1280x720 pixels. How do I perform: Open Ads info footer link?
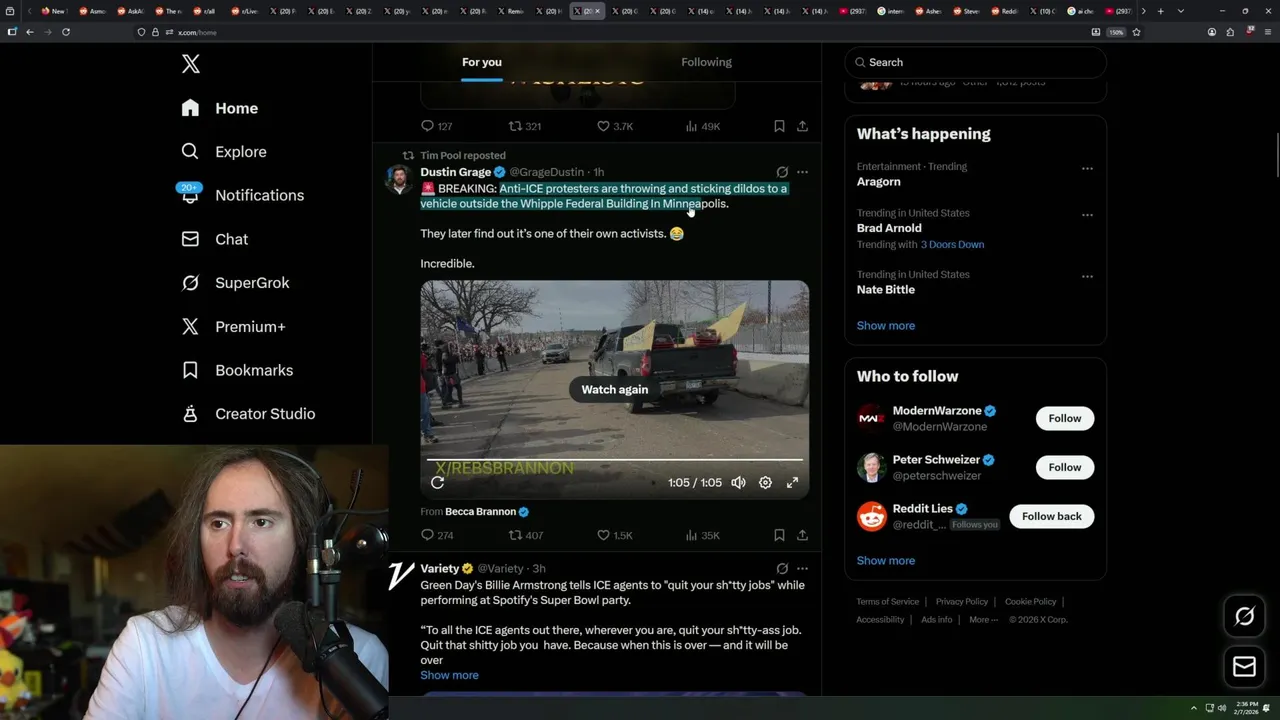click(937, 619)
